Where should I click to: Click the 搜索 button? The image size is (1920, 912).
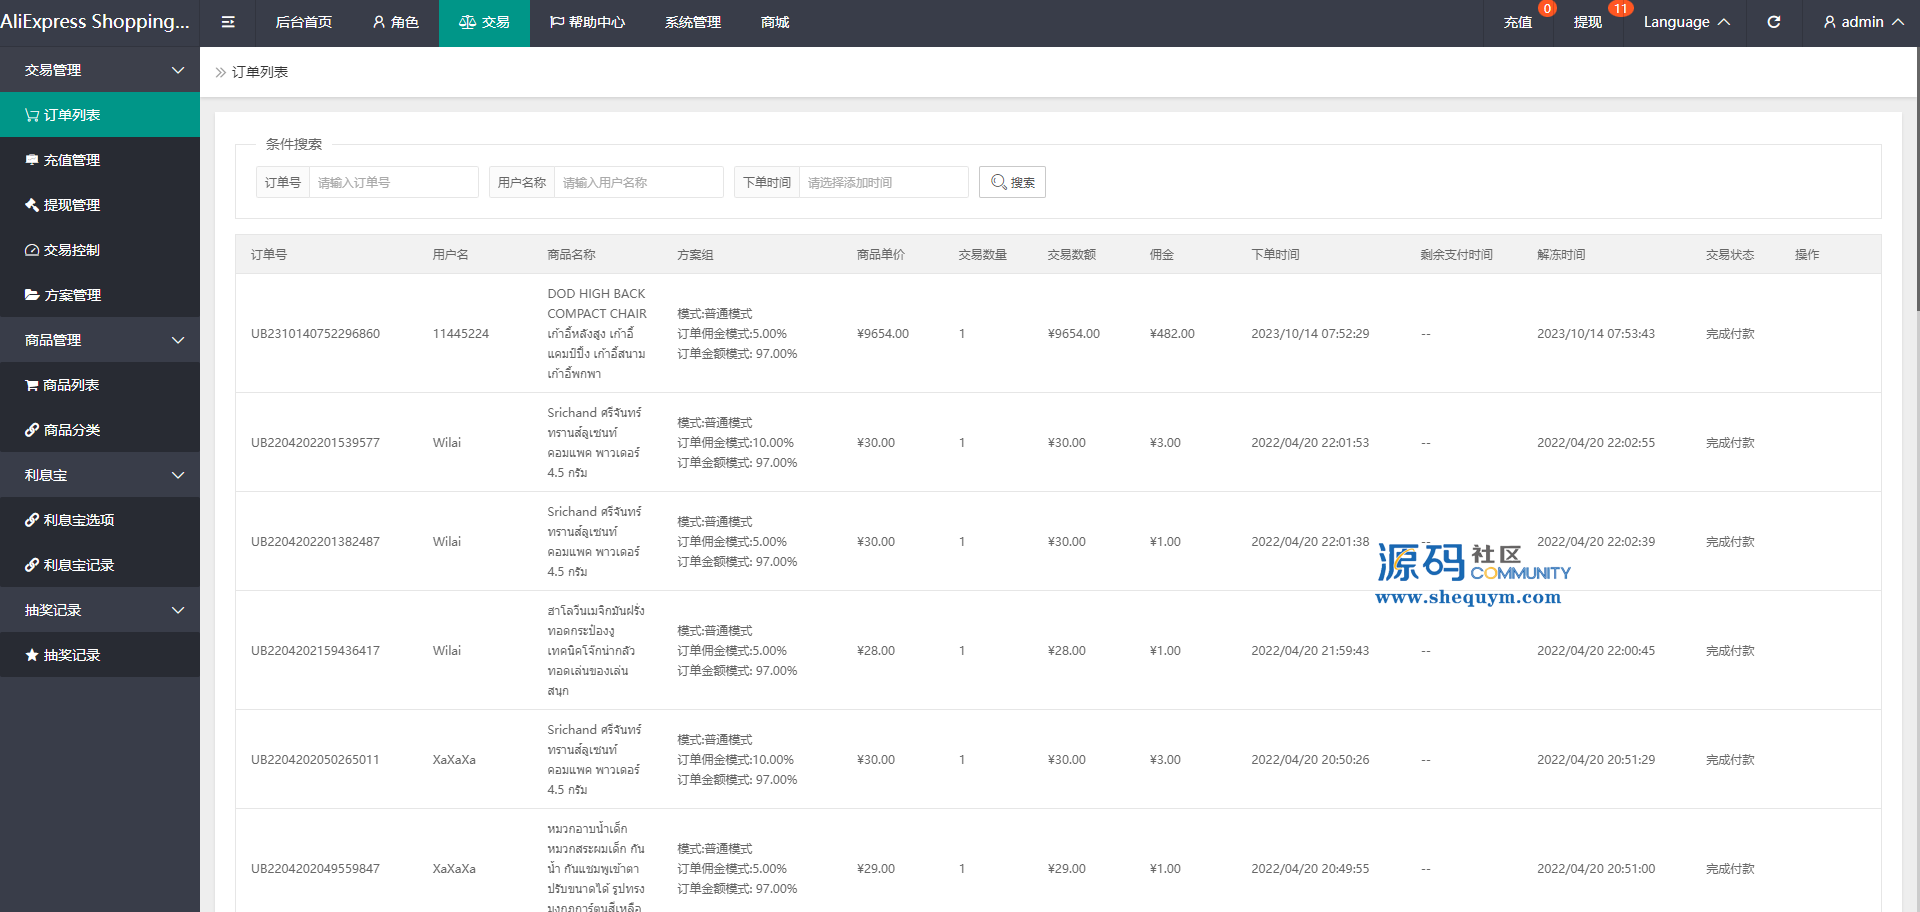pyautogui.click(x=1012, y=182)
